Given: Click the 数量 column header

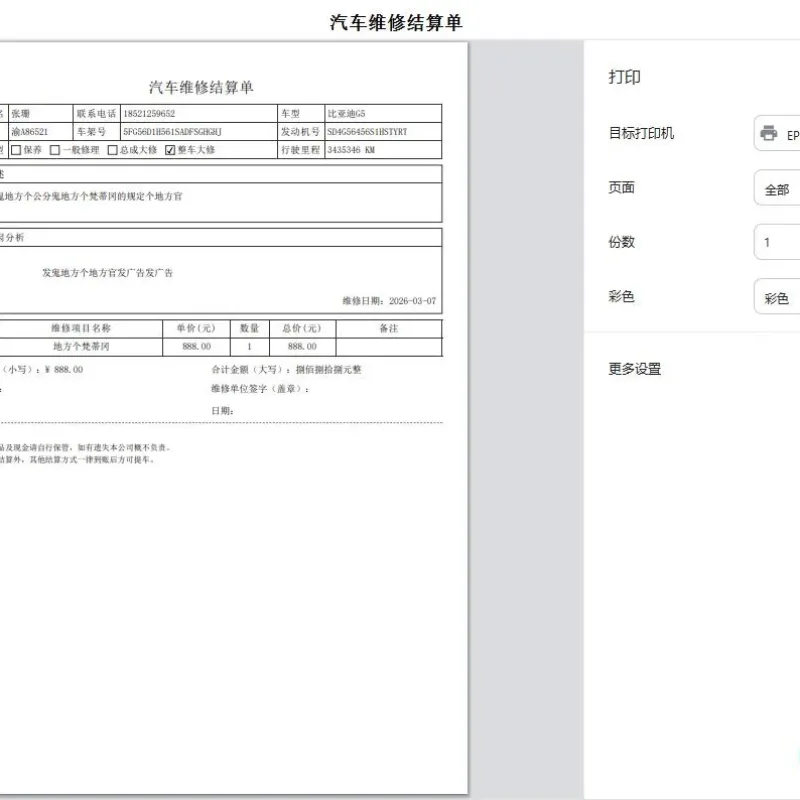Looking at the screenshot, I should pyautogui.click(x=249, y=329).
